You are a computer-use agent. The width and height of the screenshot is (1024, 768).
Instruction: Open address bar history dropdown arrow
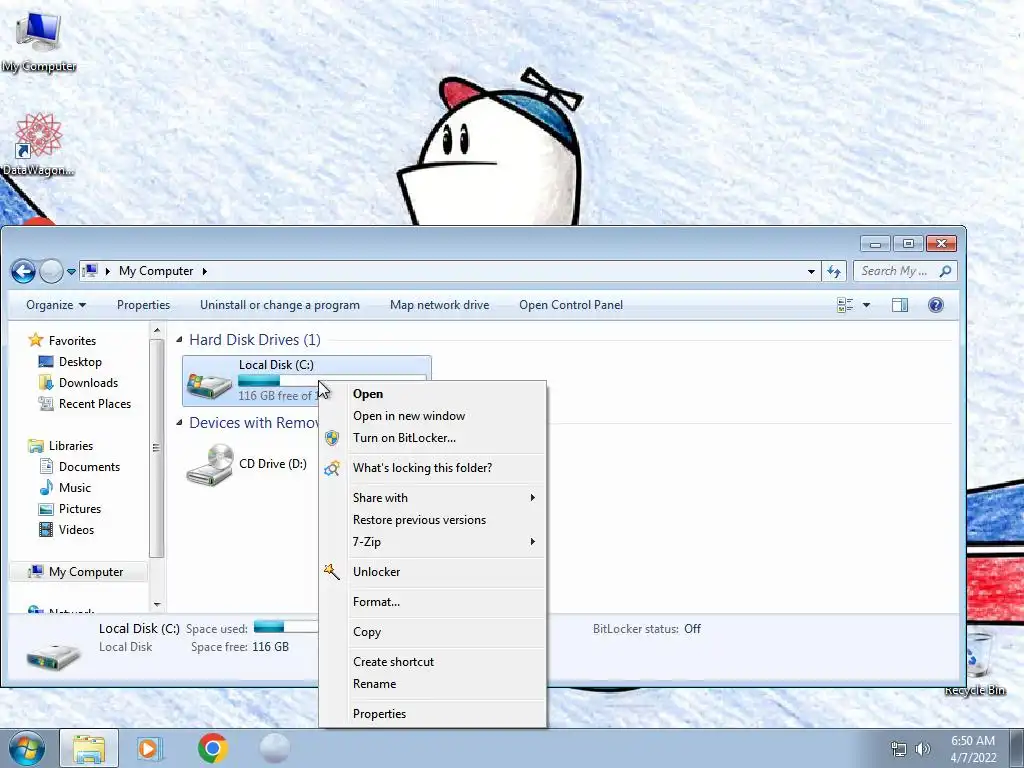click(x=811, y=272)
